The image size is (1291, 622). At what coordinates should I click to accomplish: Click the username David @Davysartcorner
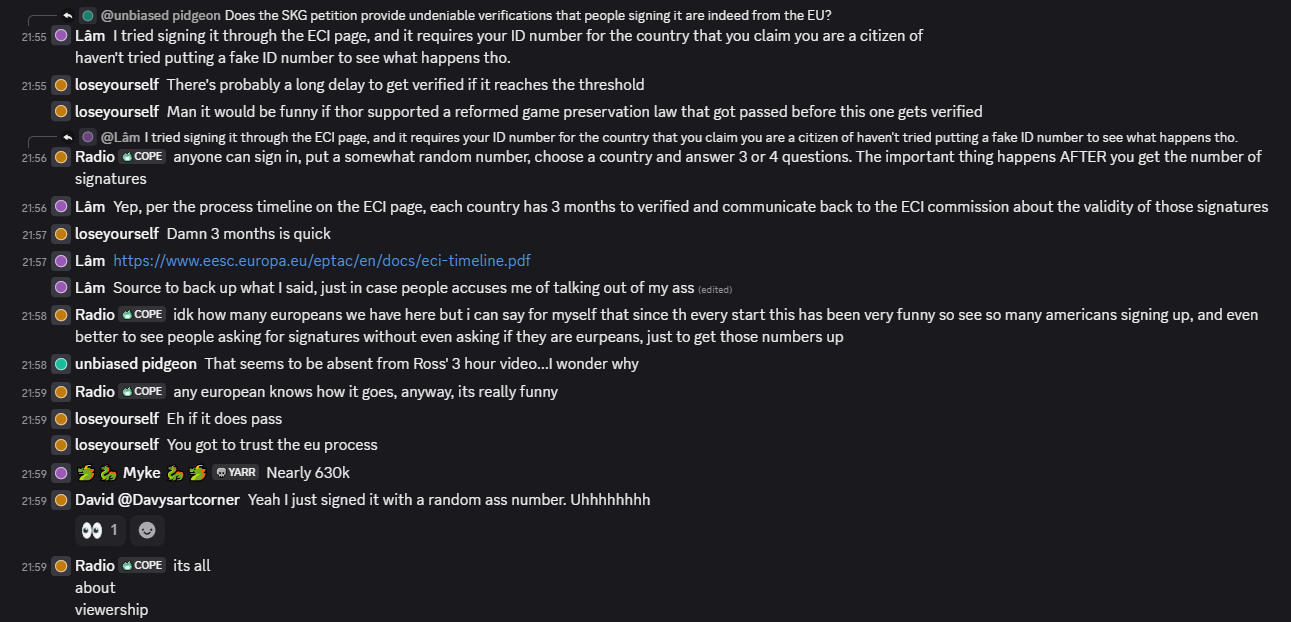point(158,499)
